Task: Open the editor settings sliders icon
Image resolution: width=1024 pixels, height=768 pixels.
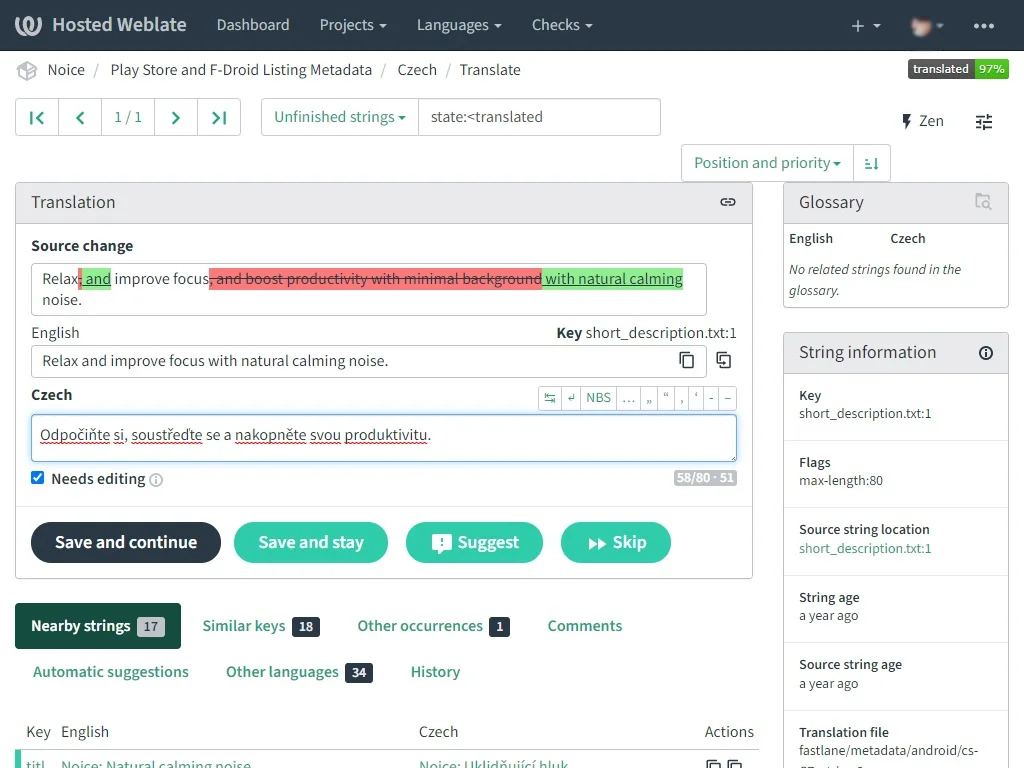Action: tap(984, 121)
